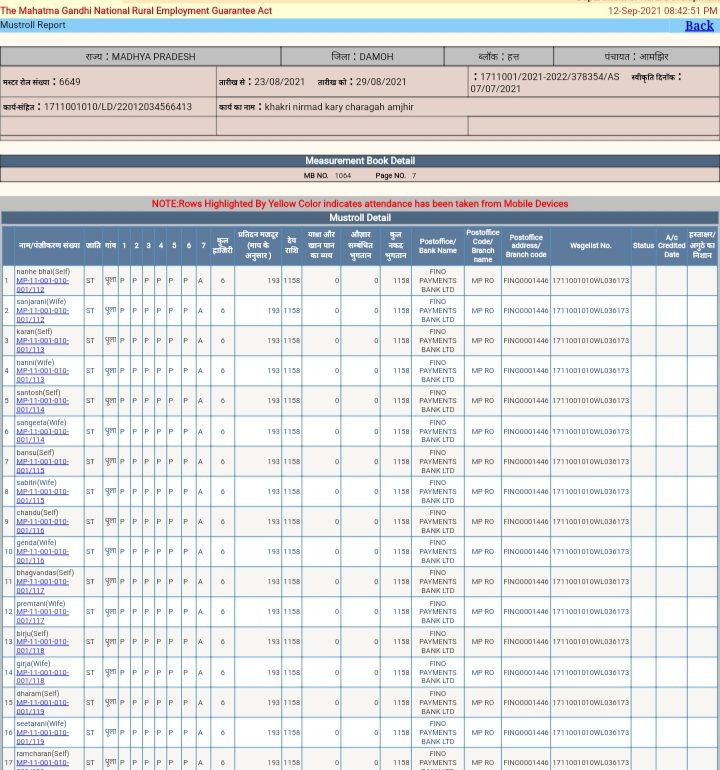Open sangeeta(Wife) registration number link
The image size is (720, 770).
click(42, 436)
